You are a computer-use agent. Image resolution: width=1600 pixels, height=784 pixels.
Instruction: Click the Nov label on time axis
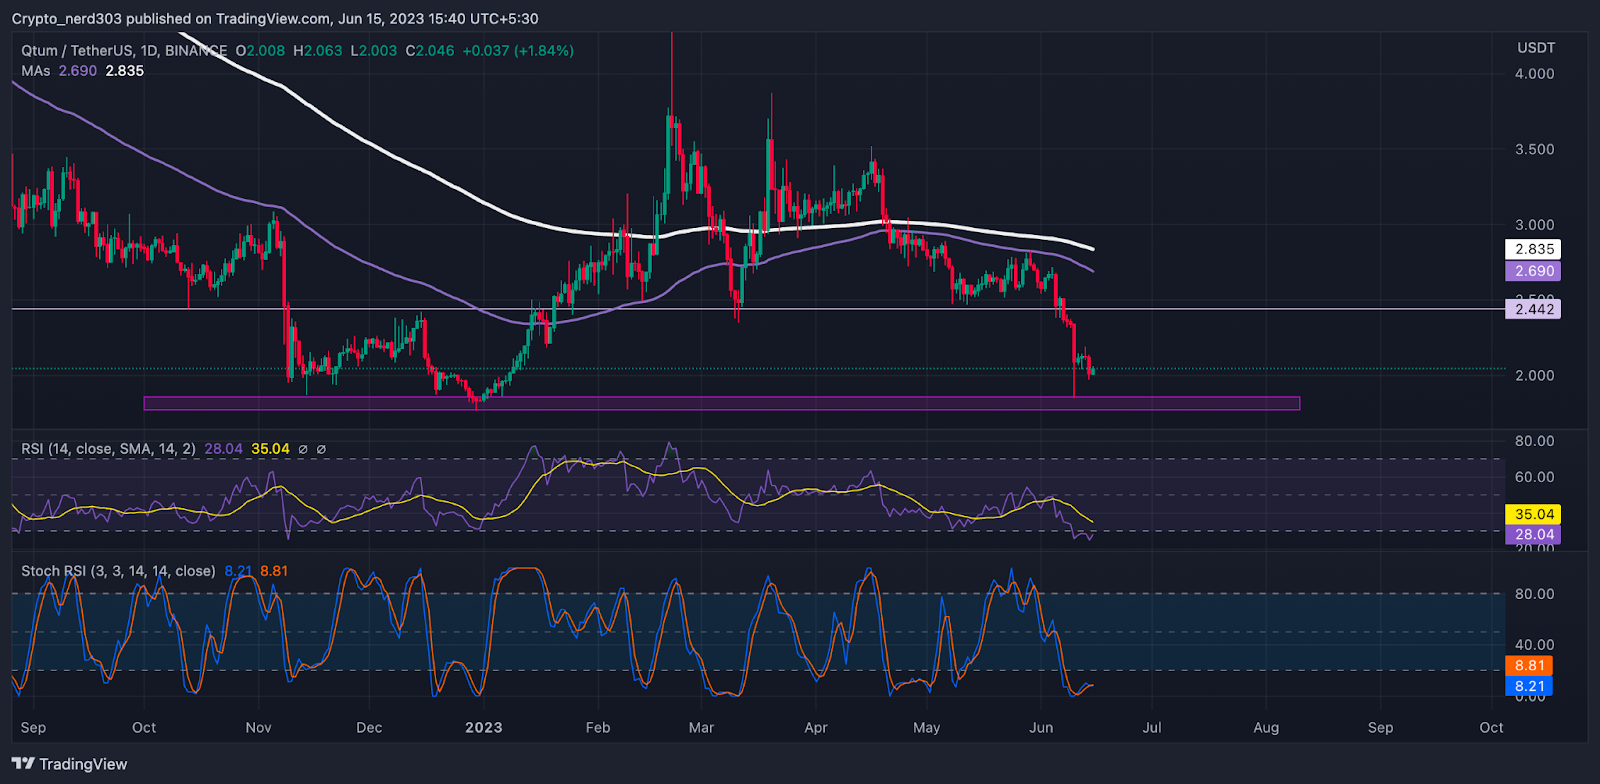pyautogui.click(x=259, y=728)
